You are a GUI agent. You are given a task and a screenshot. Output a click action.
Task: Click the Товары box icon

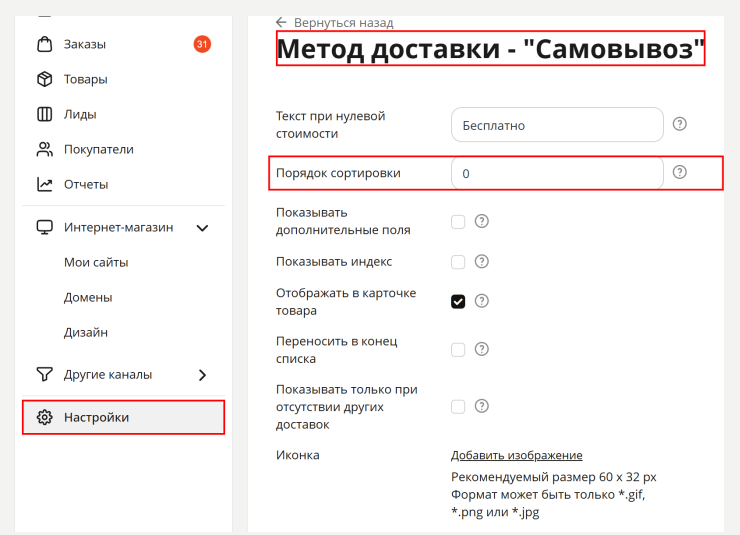tap(45, 79)
